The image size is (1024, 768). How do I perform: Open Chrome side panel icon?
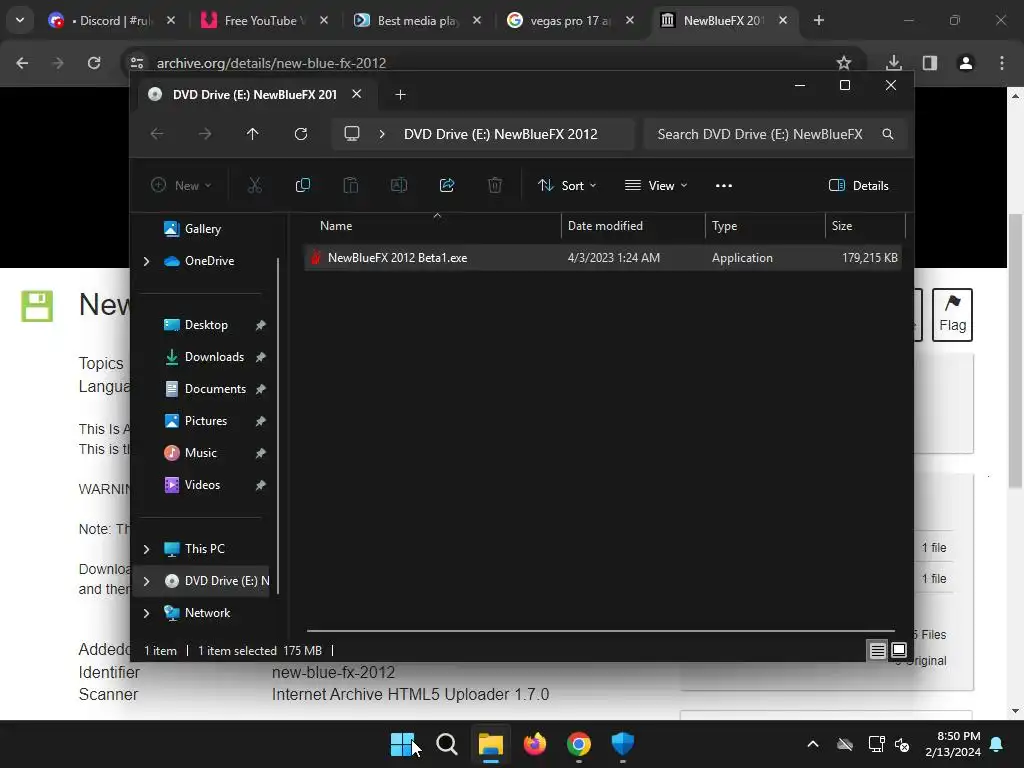point(930,63)
